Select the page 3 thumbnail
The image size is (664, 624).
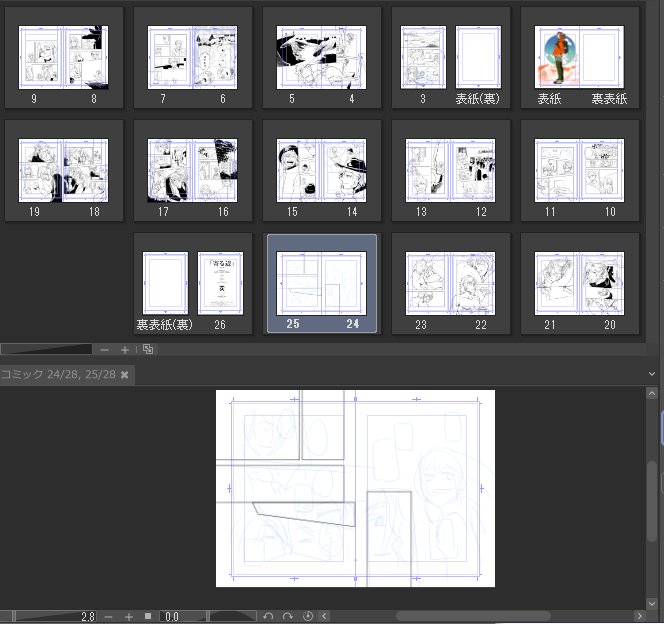423,58
